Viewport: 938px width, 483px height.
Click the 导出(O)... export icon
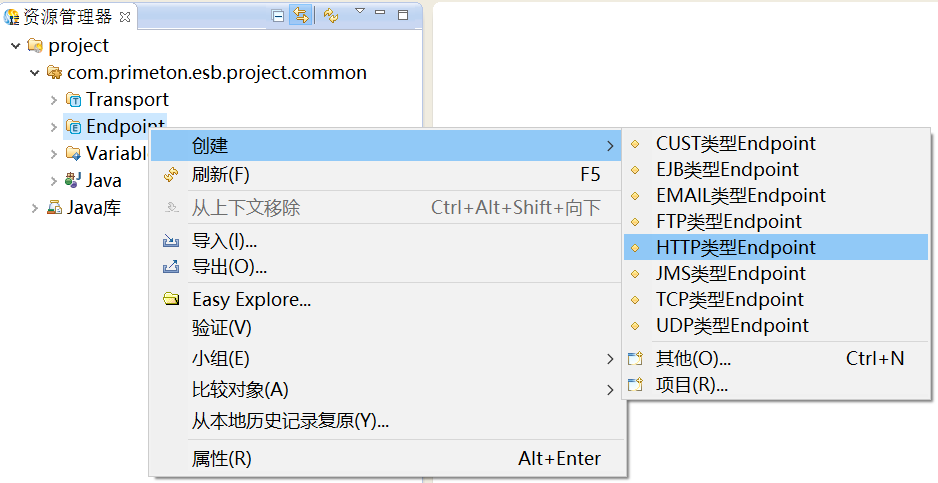171,267
